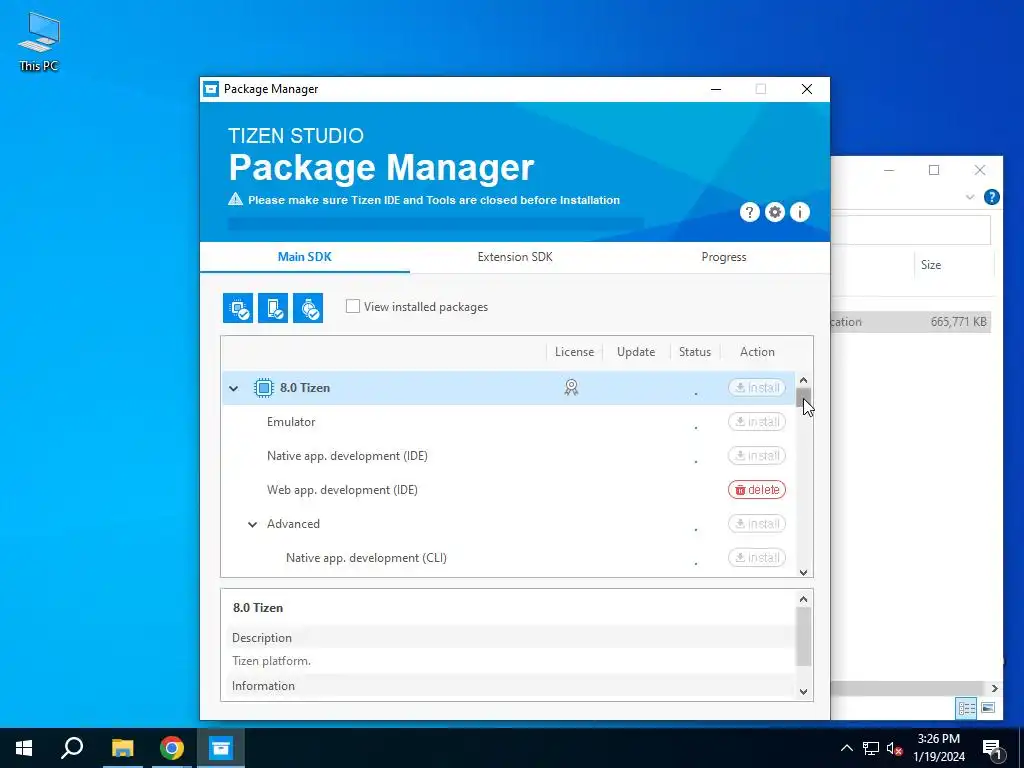Open the Package Manager help icon
1024x768 pixels.
click(x=750, y=212)
